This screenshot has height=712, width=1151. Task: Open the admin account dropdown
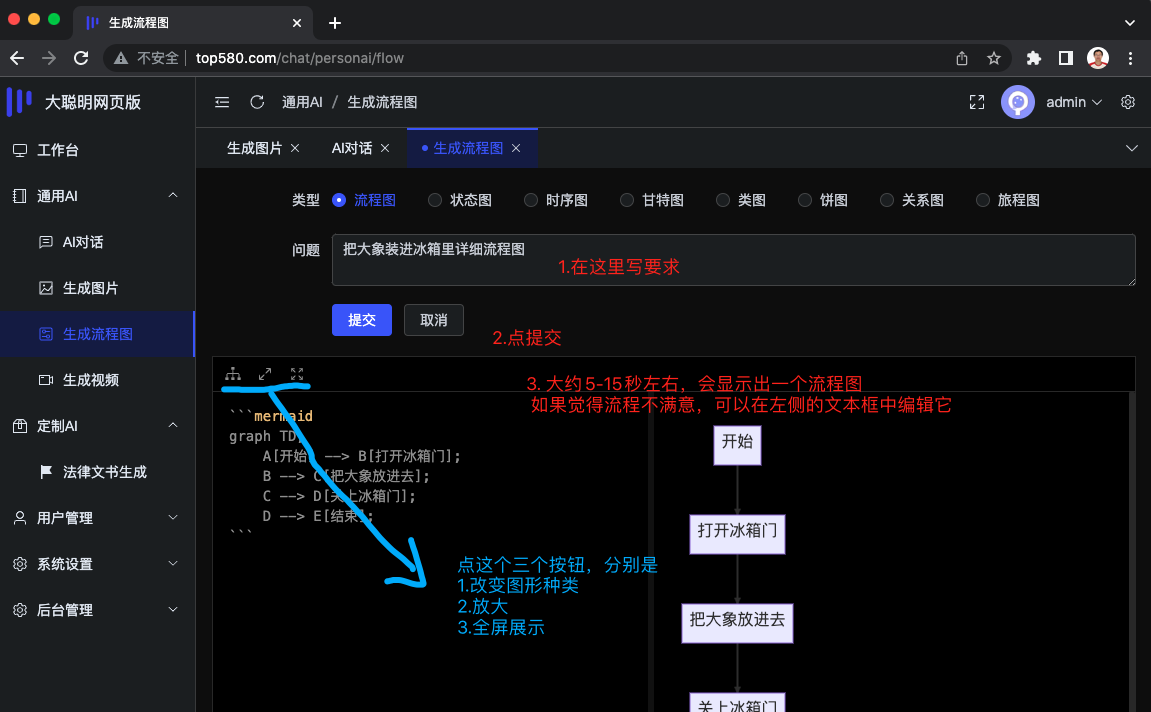click(1073, 101)
